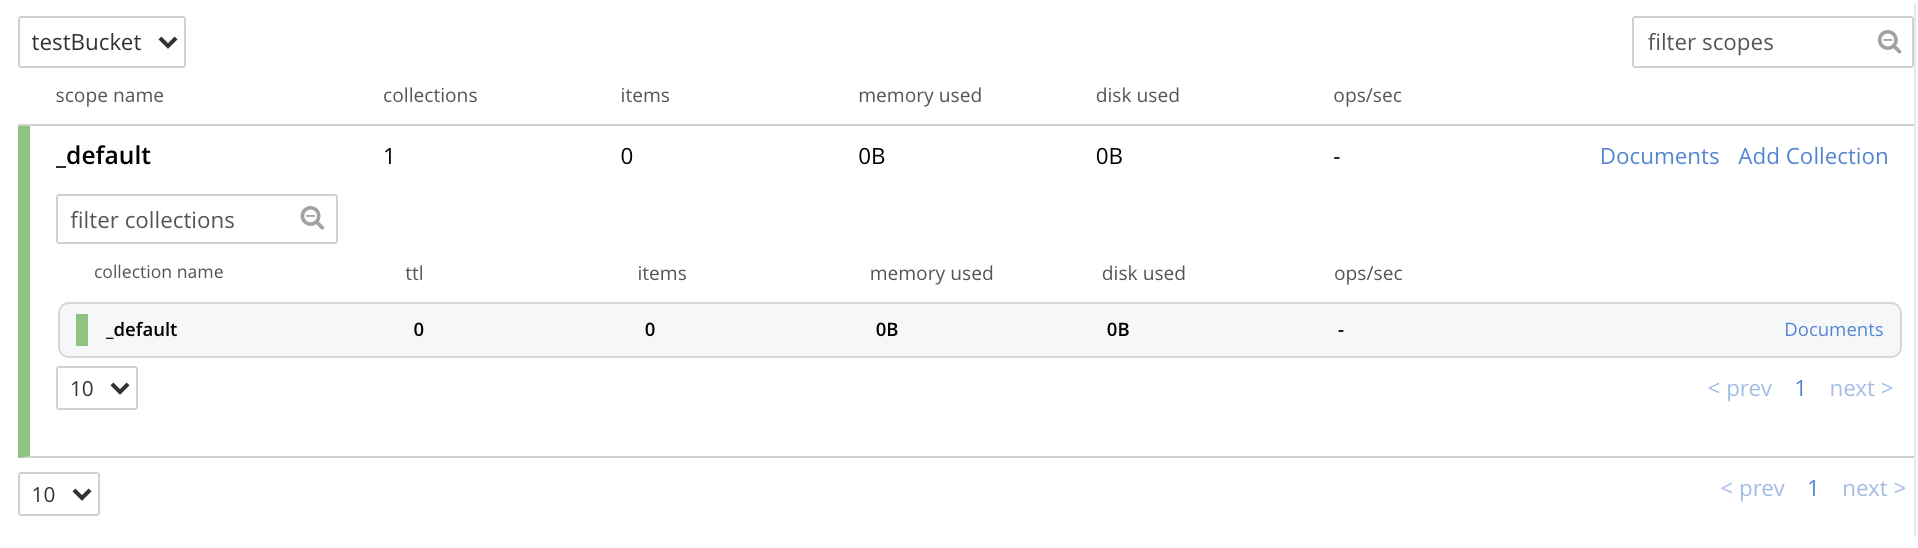Click the scope name column header
This screenshot has height=548, width=1918.
(x=109, y=95)
